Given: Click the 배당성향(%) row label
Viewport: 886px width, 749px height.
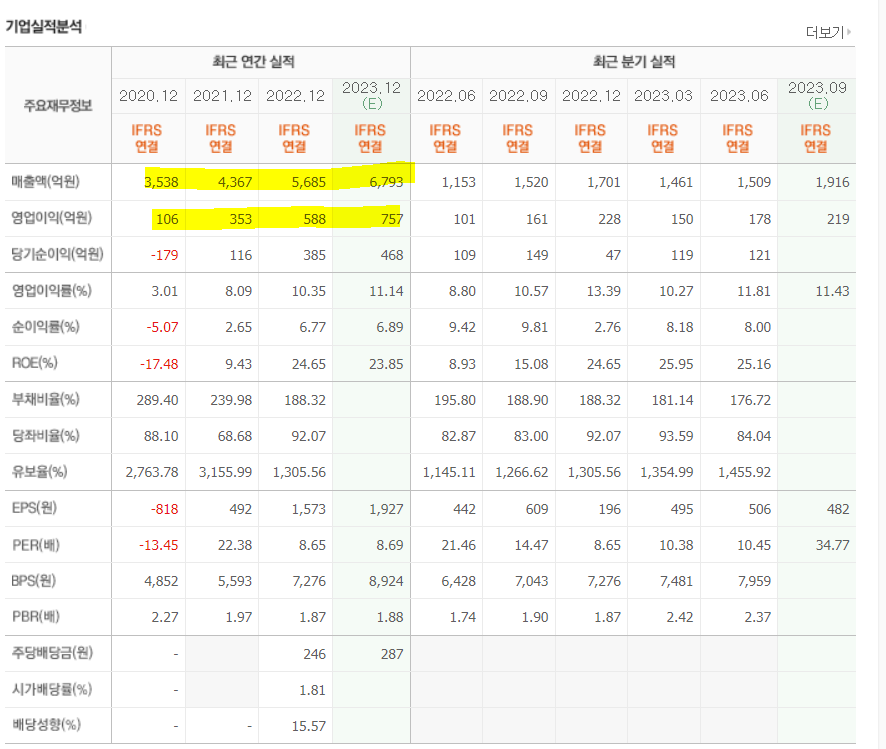Looking at the screenshot, I should [x=46, y=725].
